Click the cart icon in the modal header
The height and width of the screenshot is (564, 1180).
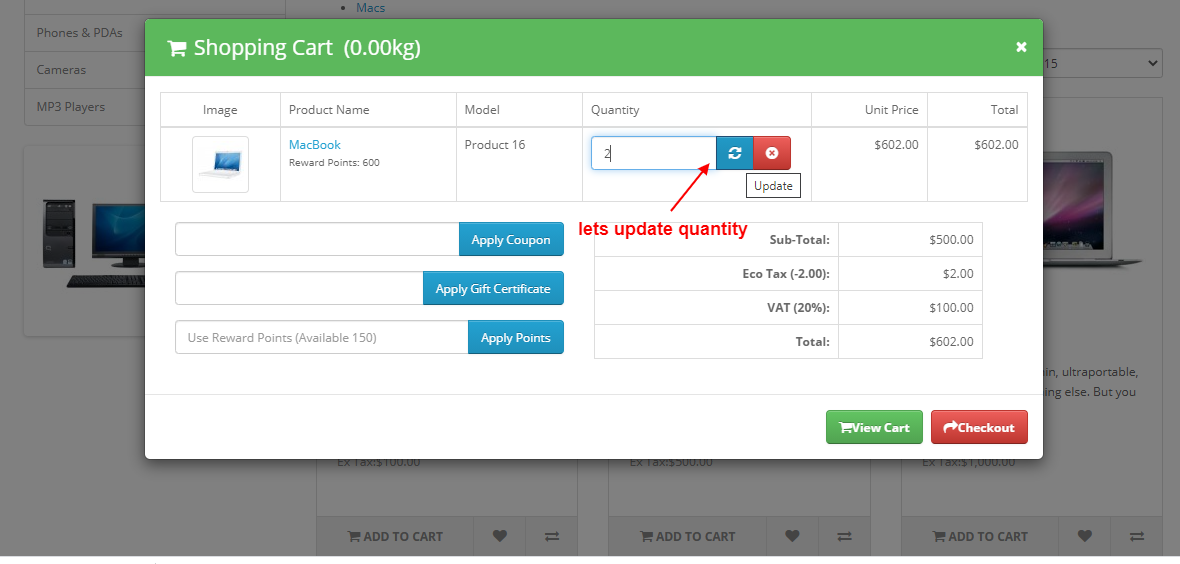[176, 48]
